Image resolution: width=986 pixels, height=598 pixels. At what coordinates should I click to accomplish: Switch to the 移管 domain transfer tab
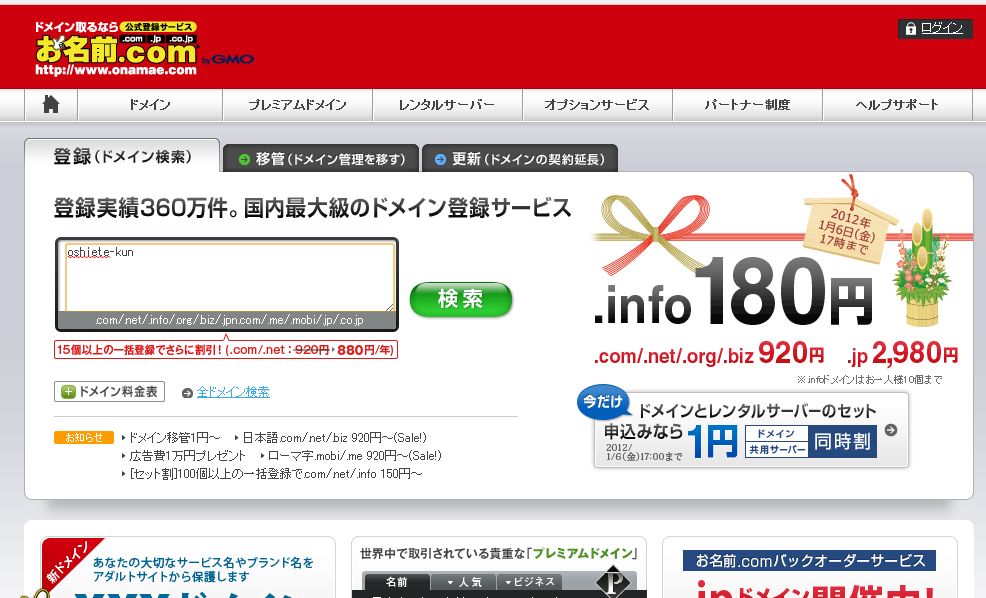[321, 158]
